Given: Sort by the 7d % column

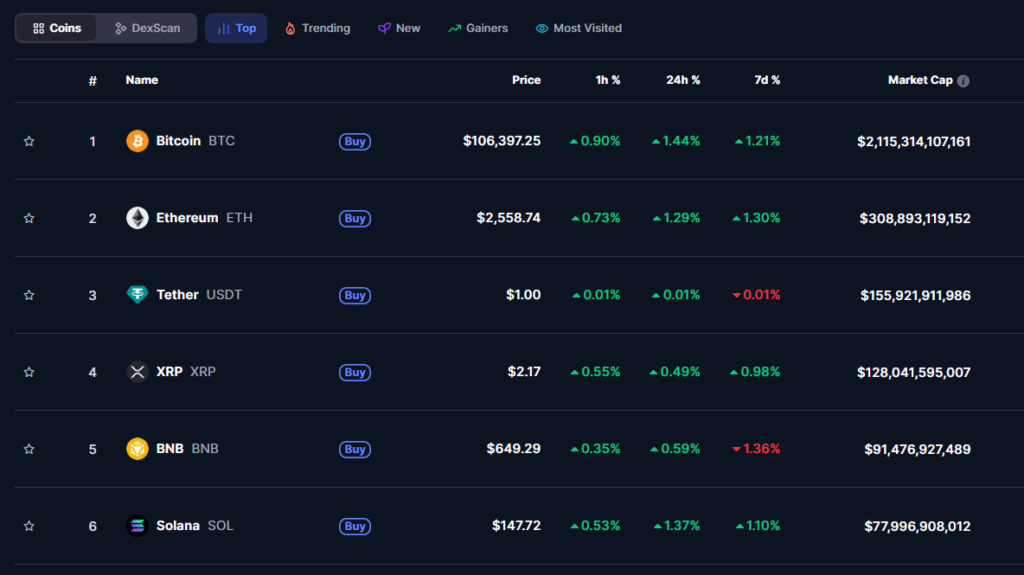Looking at the screenshot, I should (767, 80).
